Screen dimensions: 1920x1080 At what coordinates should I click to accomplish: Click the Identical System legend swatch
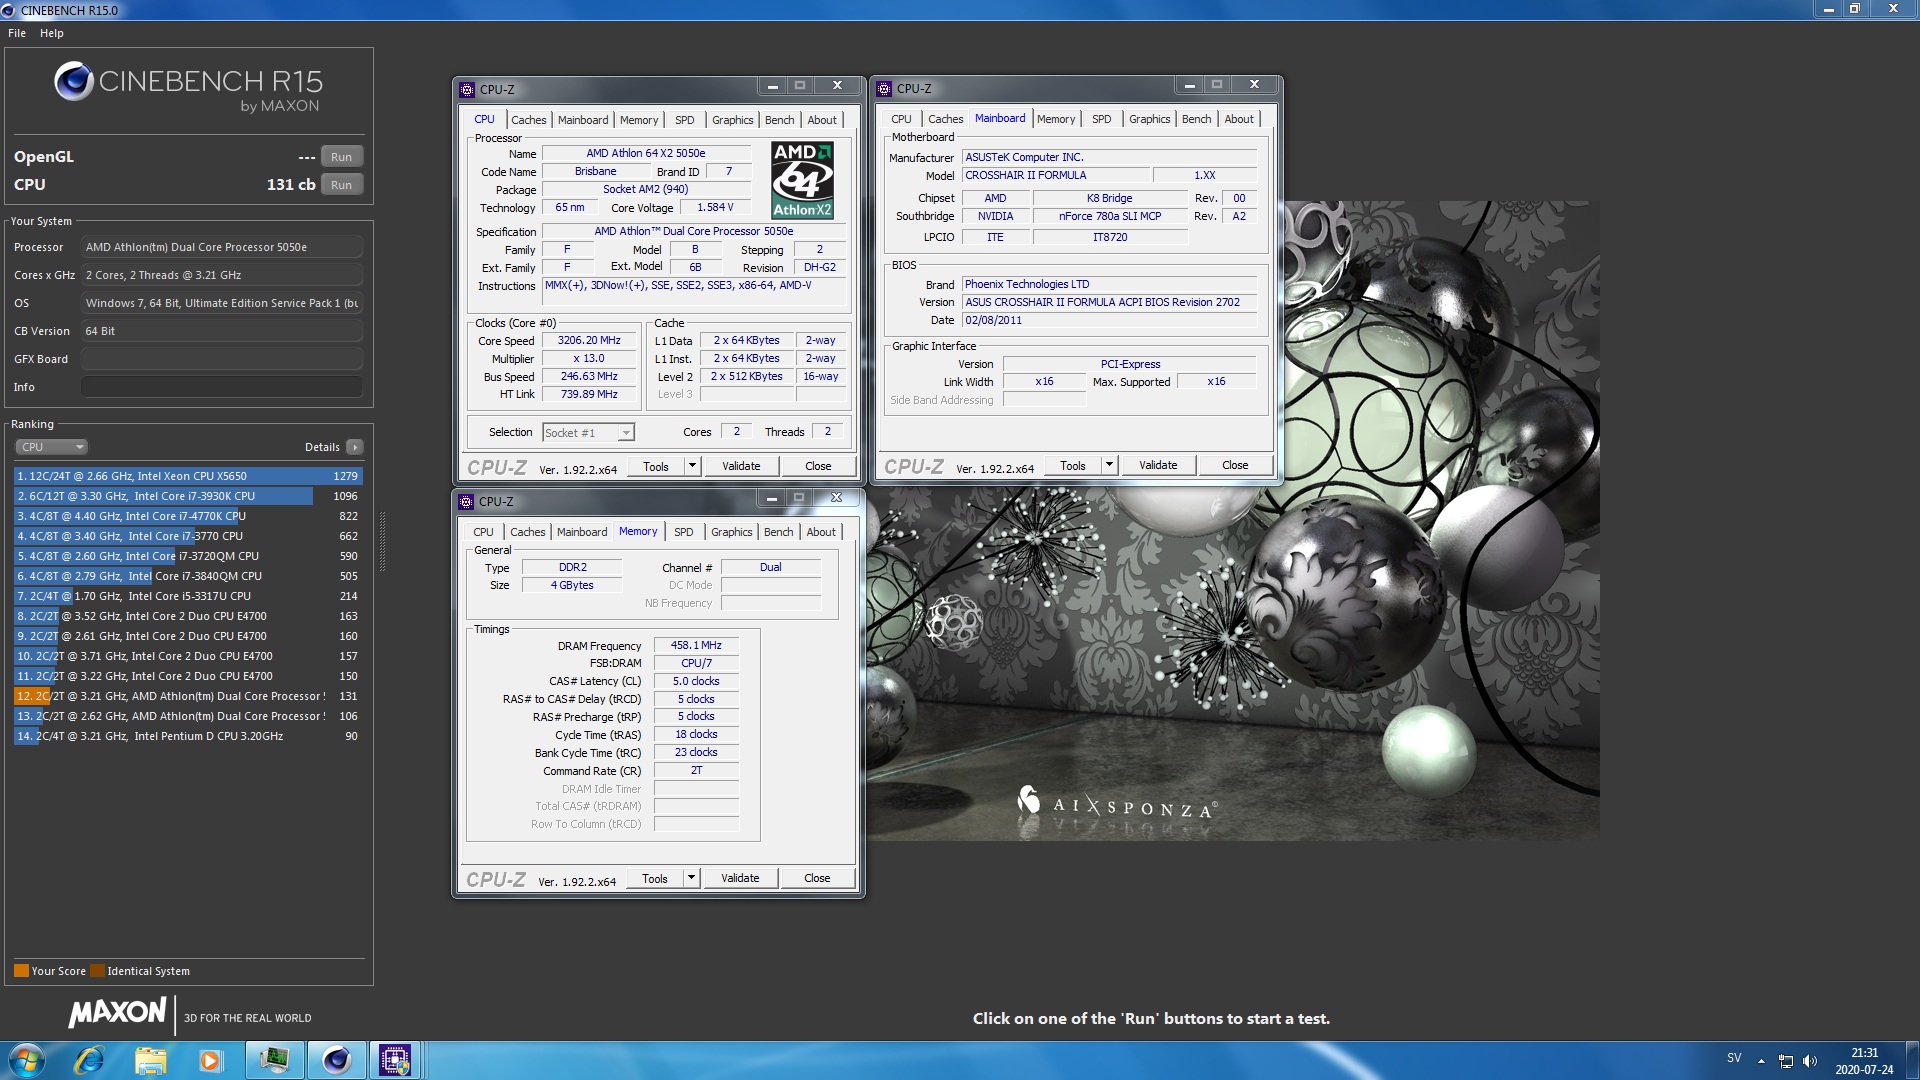pyautogui.click(x=97, y=971)
